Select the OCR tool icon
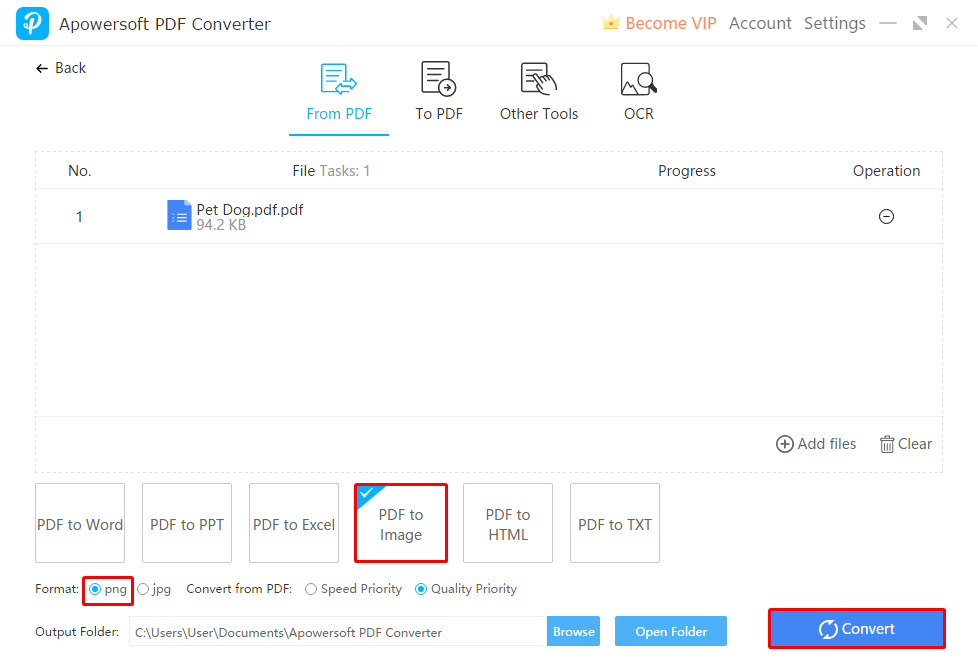The width and height of the screenshot is (978, 668). tap(638, 90)
